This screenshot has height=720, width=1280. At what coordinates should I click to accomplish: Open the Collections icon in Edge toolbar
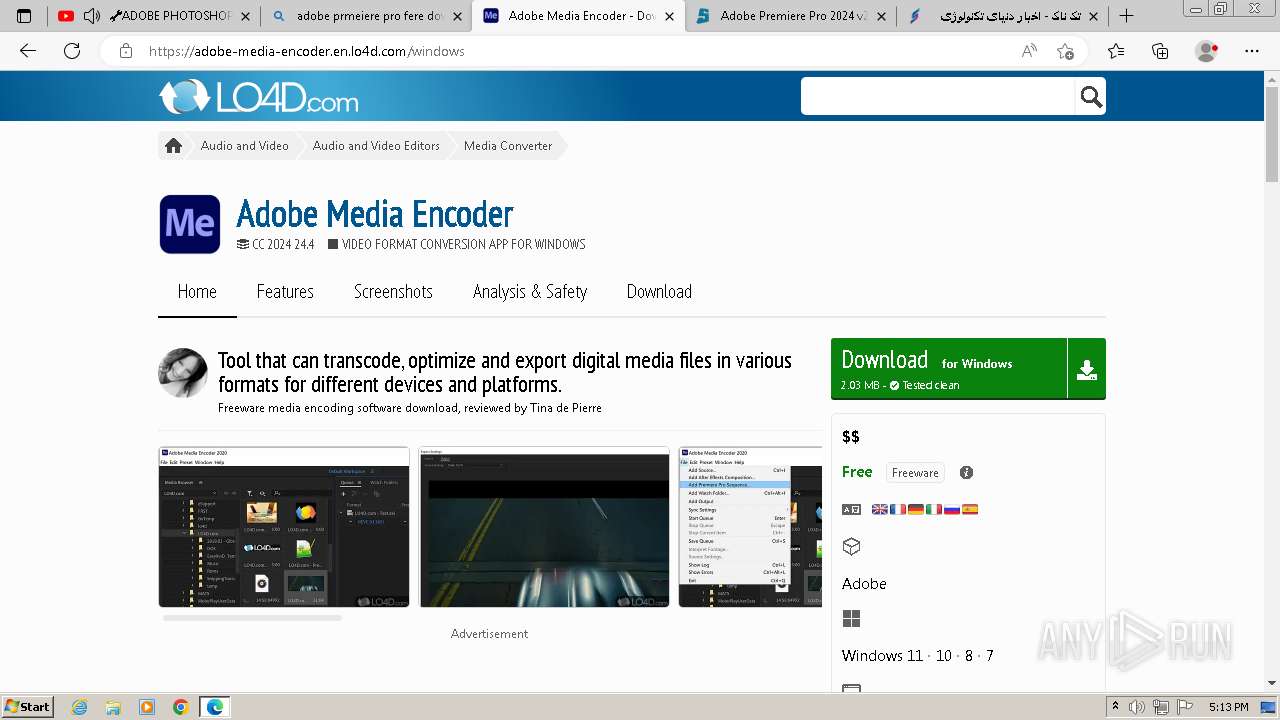1160,51
